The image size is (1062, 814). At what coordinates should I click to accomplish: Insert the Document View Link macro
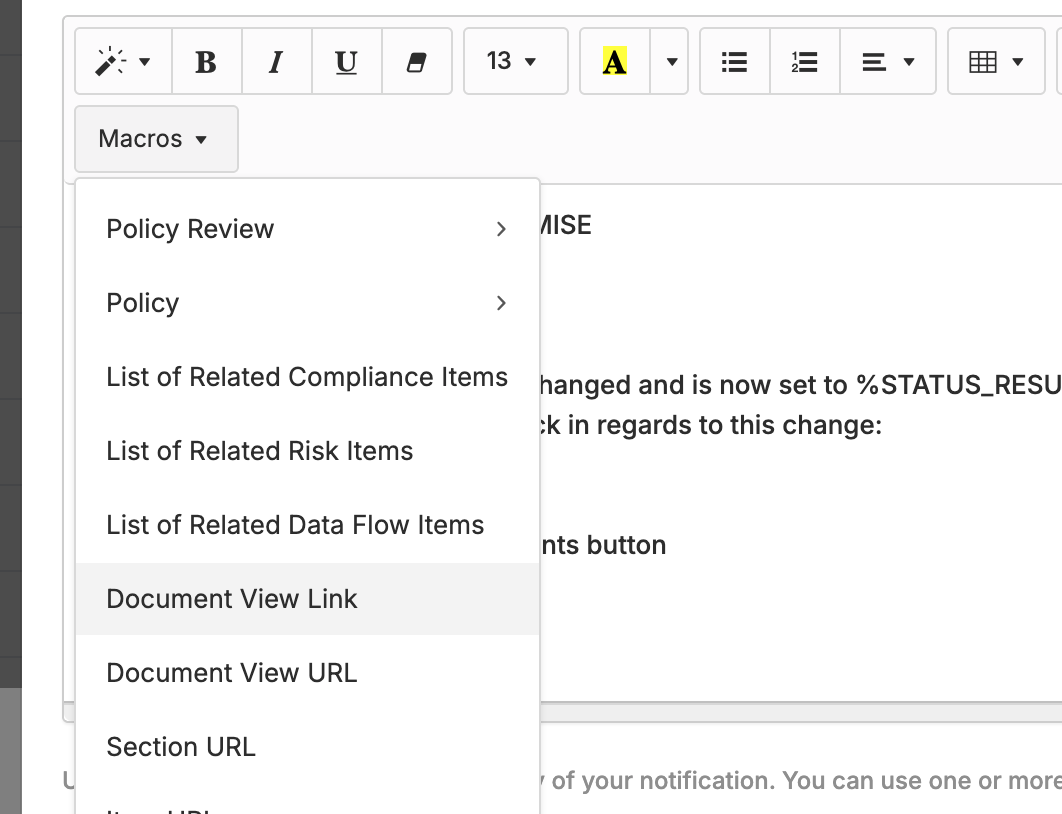tap(232, 599)
